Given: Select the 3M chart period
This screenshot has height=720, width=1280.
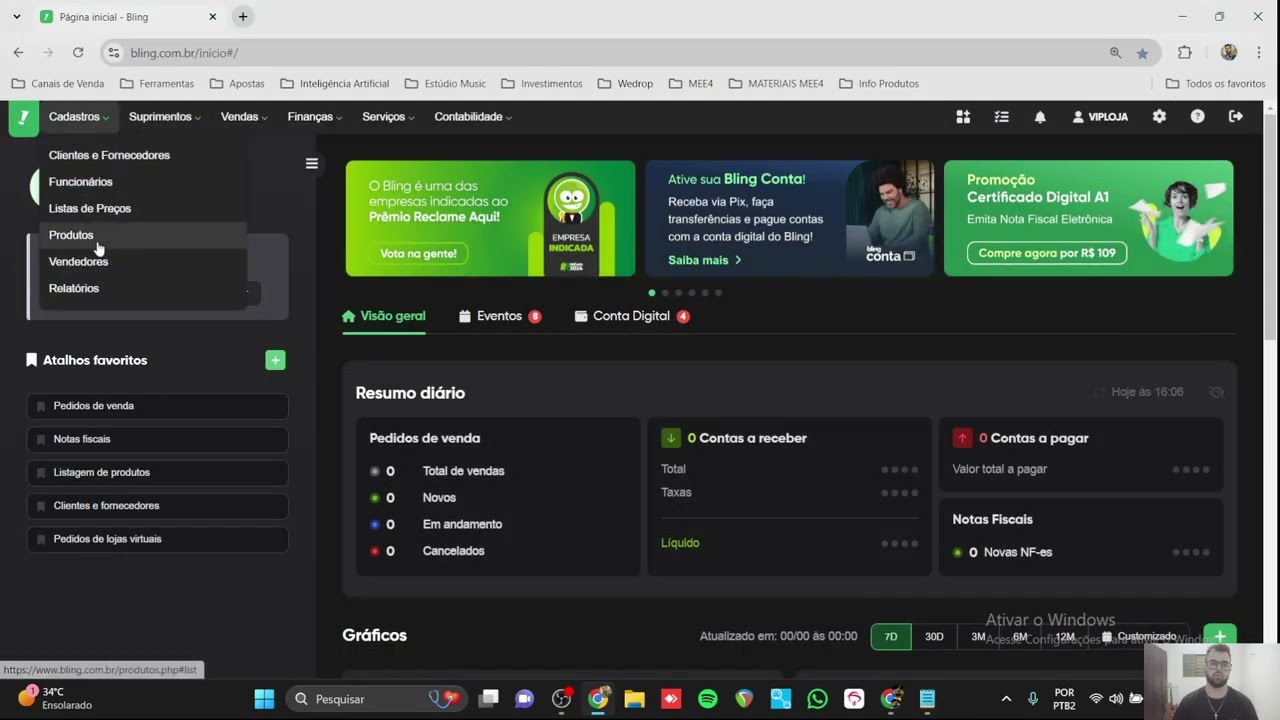Looking at the screenshot, I should [x=978, y=637].
